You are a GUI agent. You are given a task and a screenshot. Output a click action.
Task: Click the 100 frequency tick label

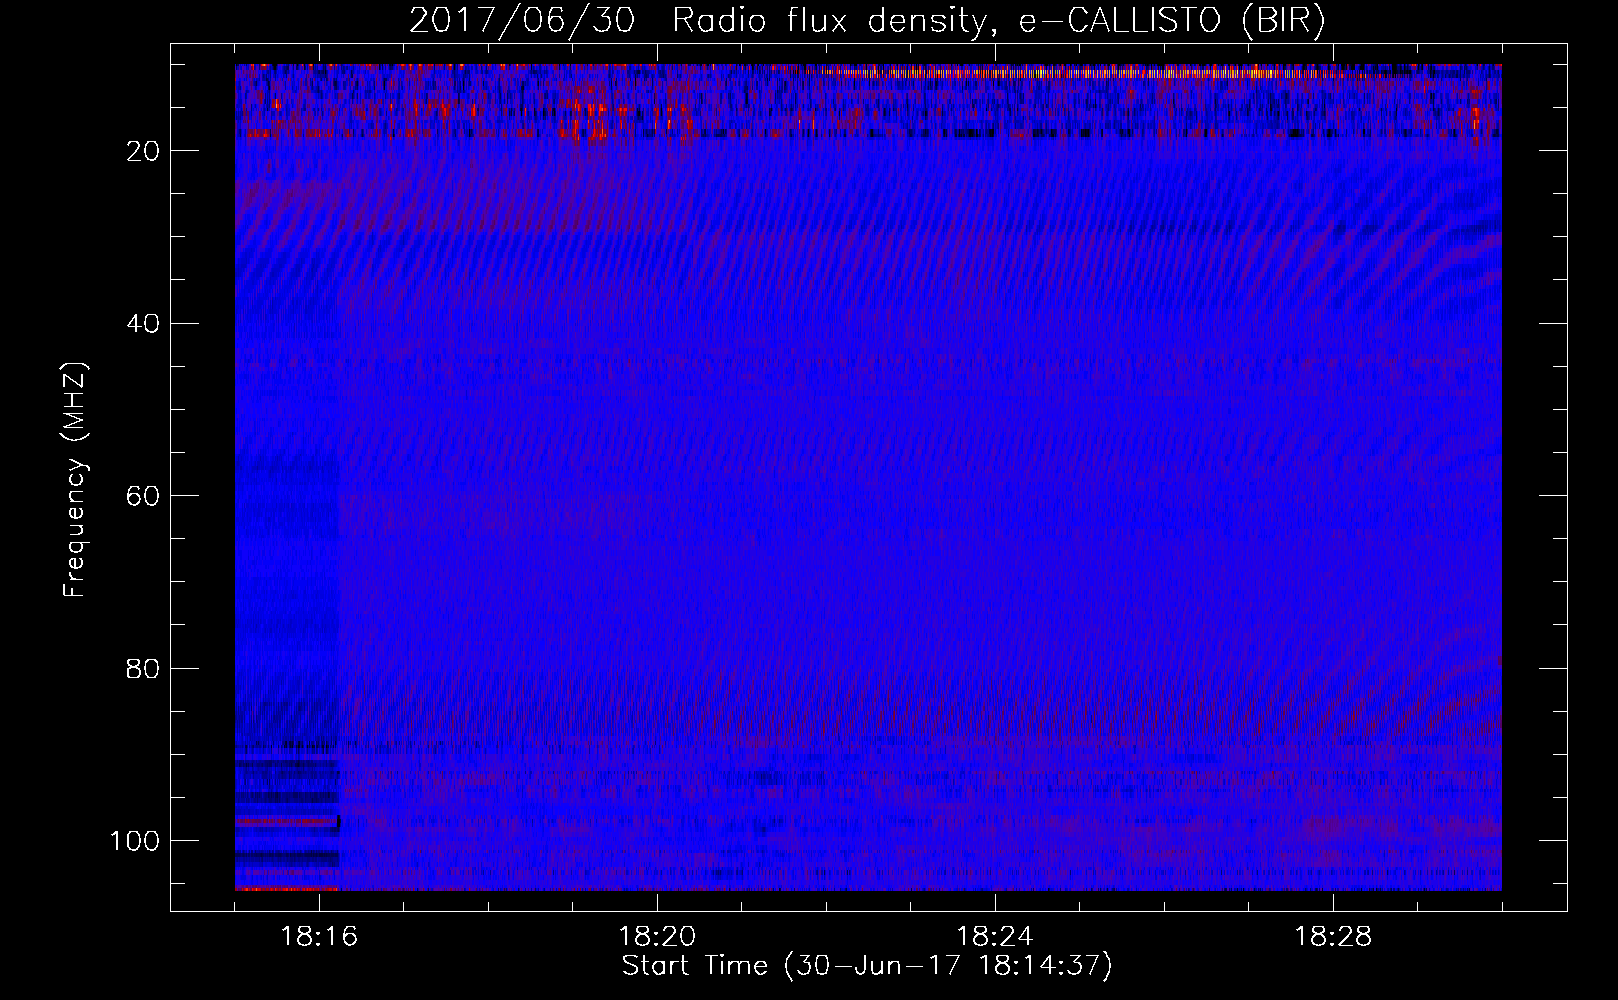pyautogui.click(x=135, y=841)
